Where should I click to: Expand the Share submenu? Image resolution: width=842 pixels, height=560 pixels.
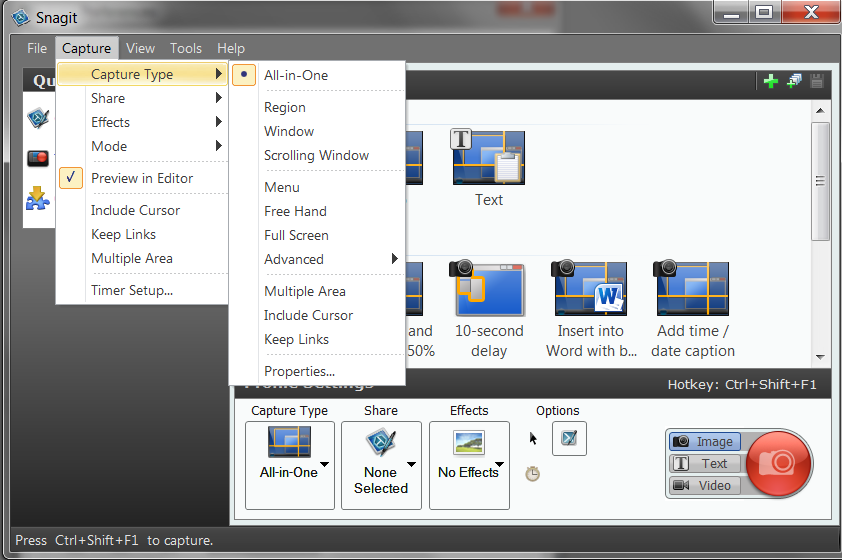142,98
